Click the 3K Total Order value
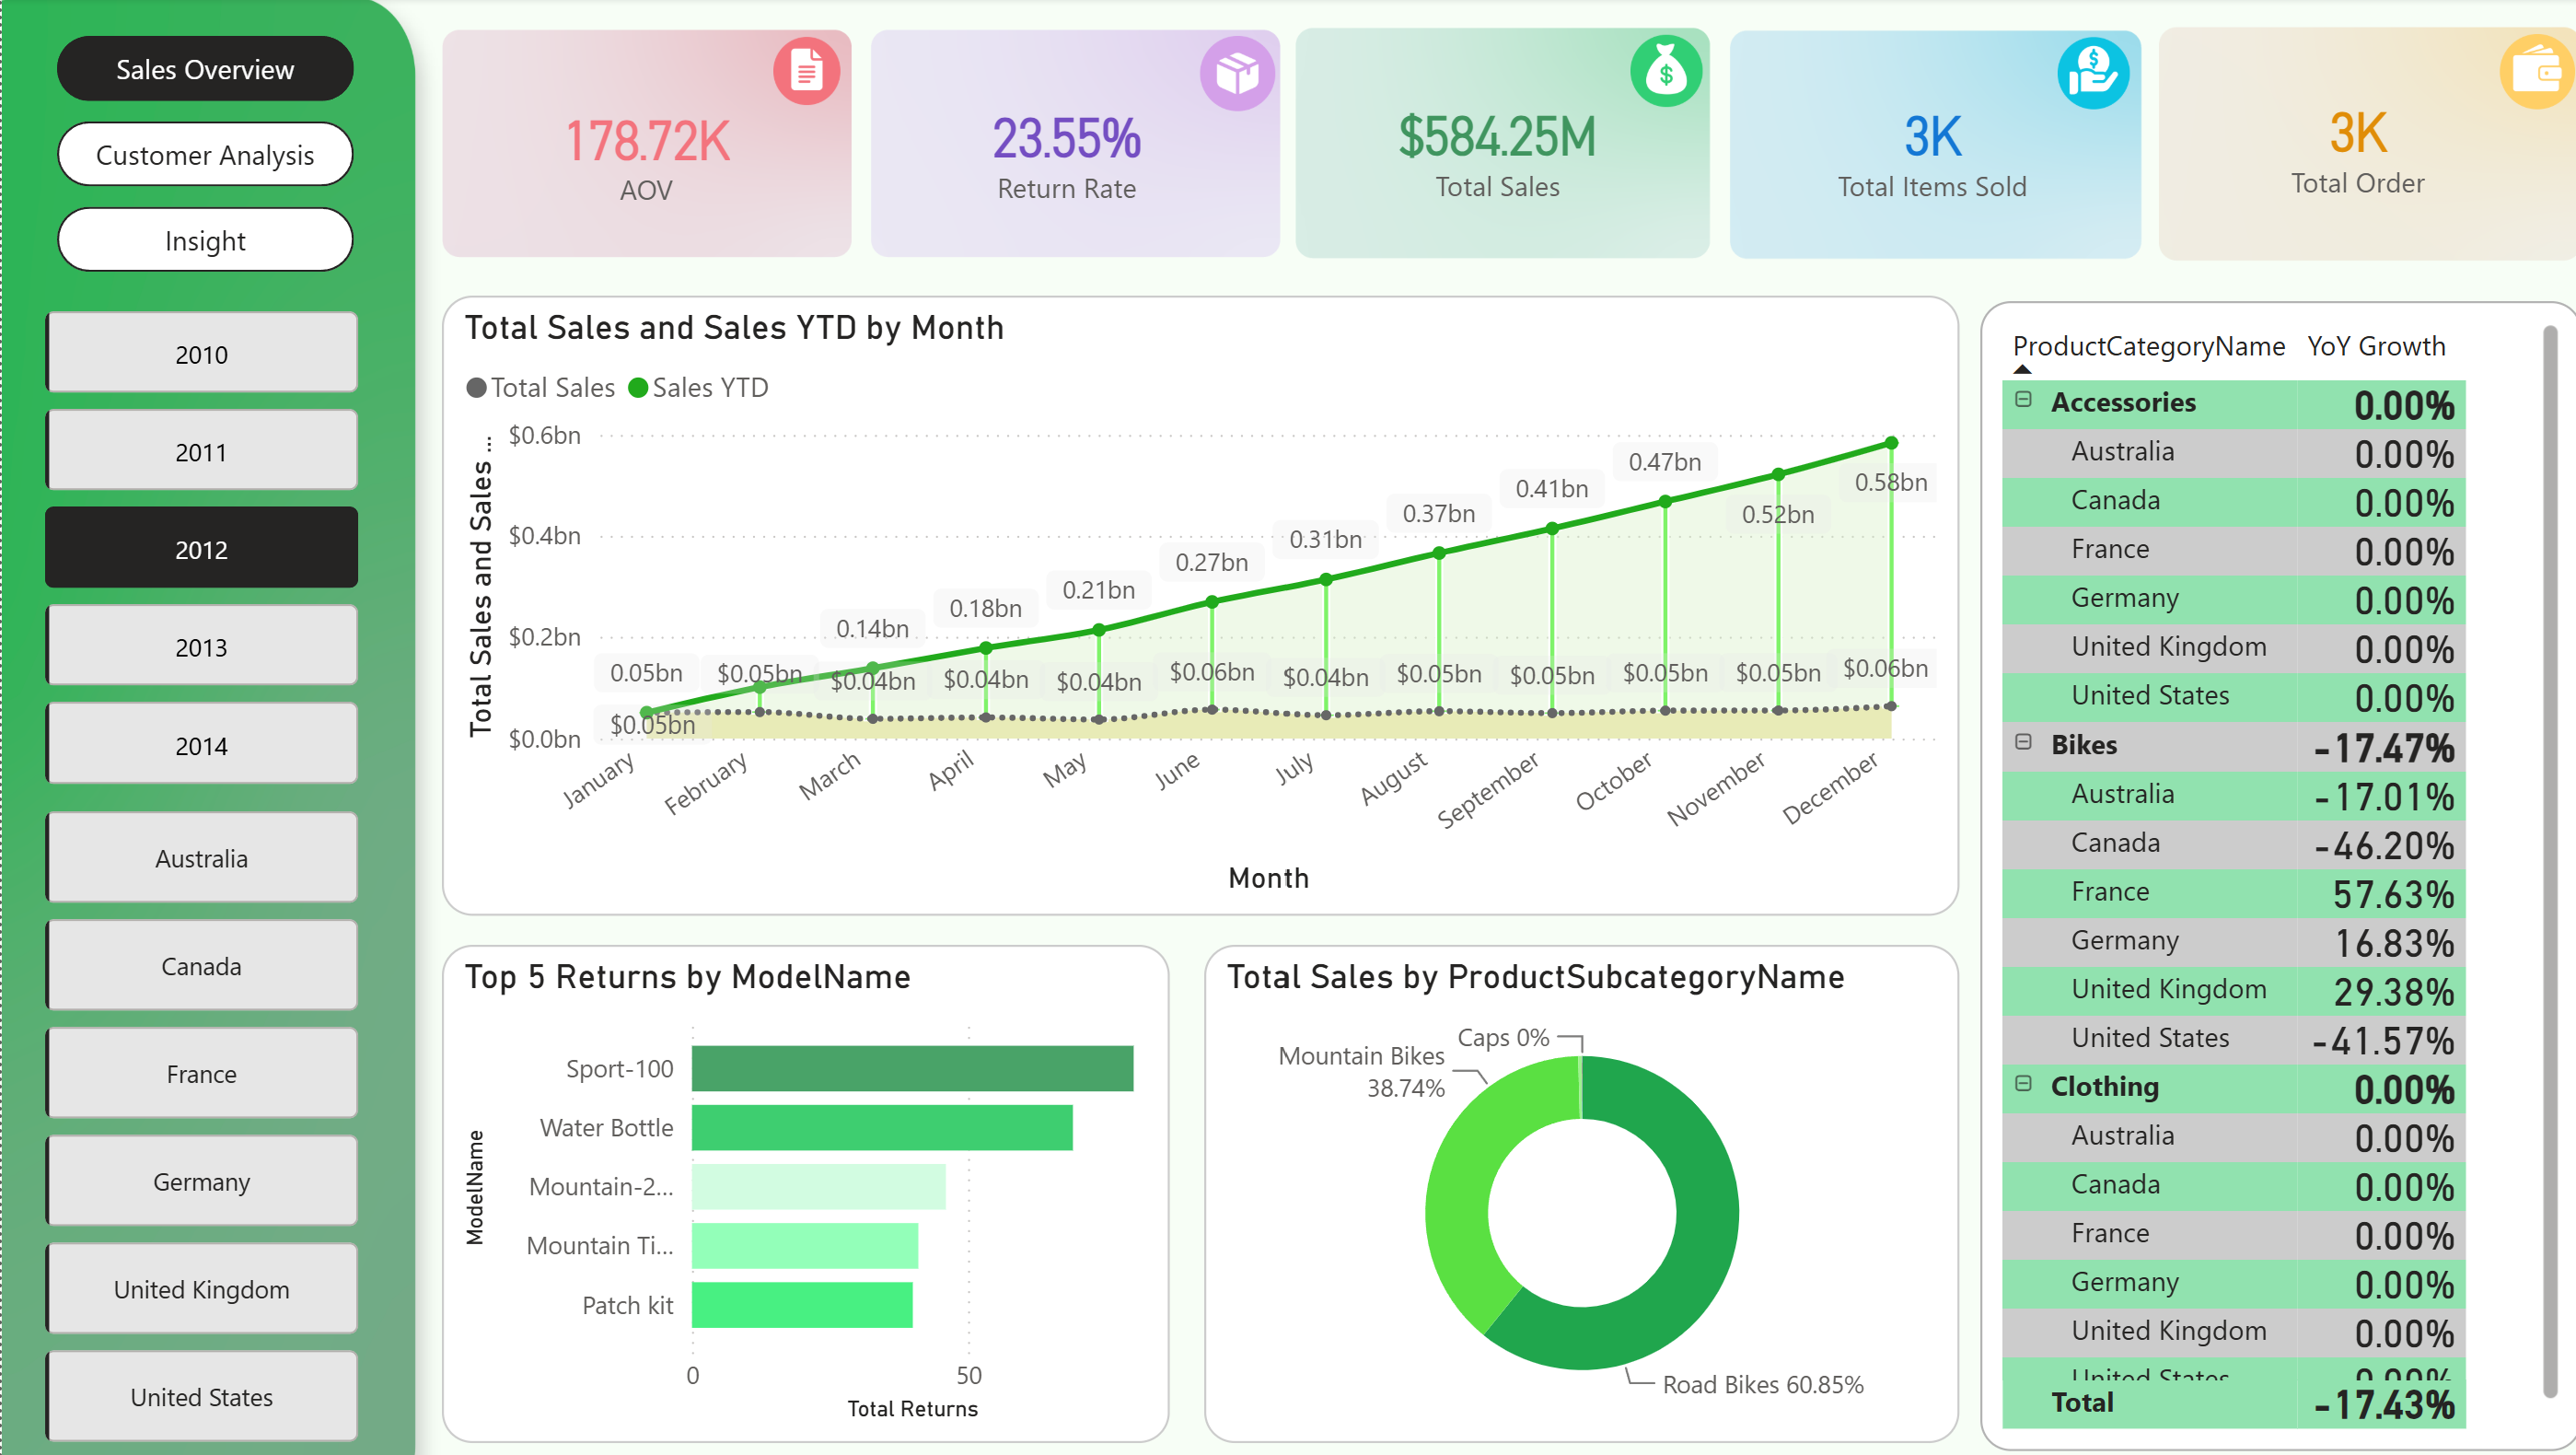This screenshot has width=2576, height=1455. point(2357,133)
